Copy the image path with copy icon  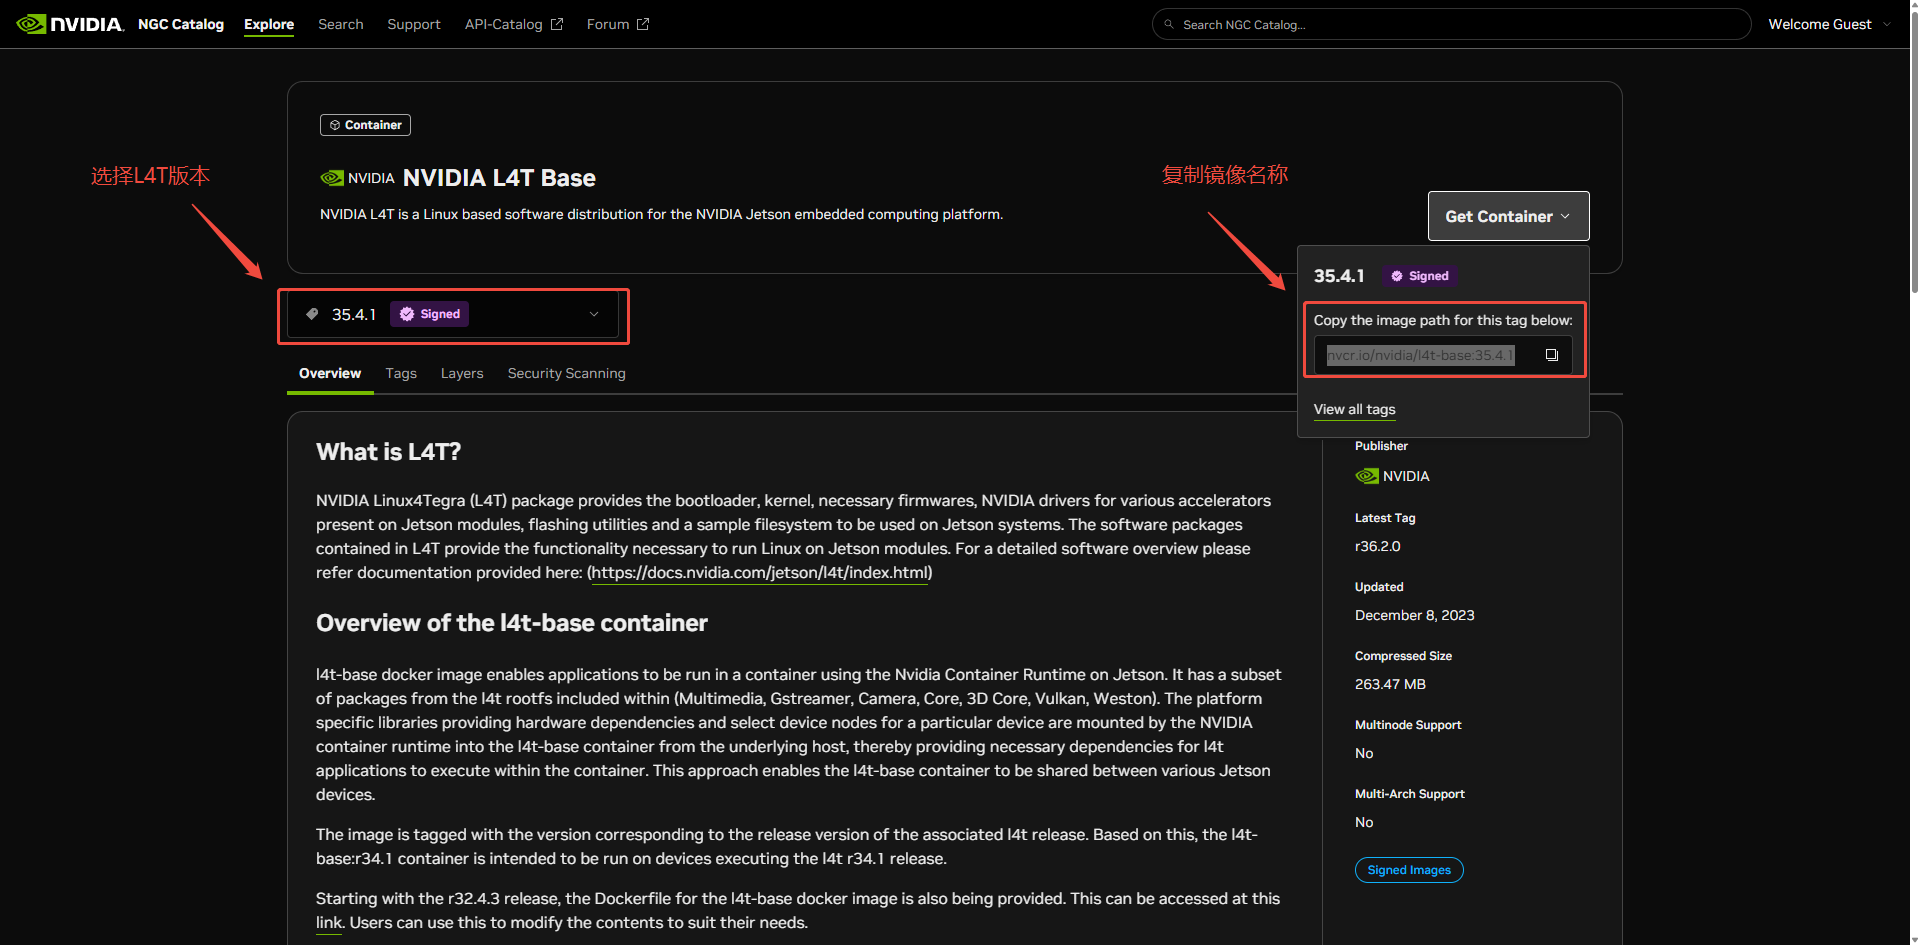(1552, 355)
